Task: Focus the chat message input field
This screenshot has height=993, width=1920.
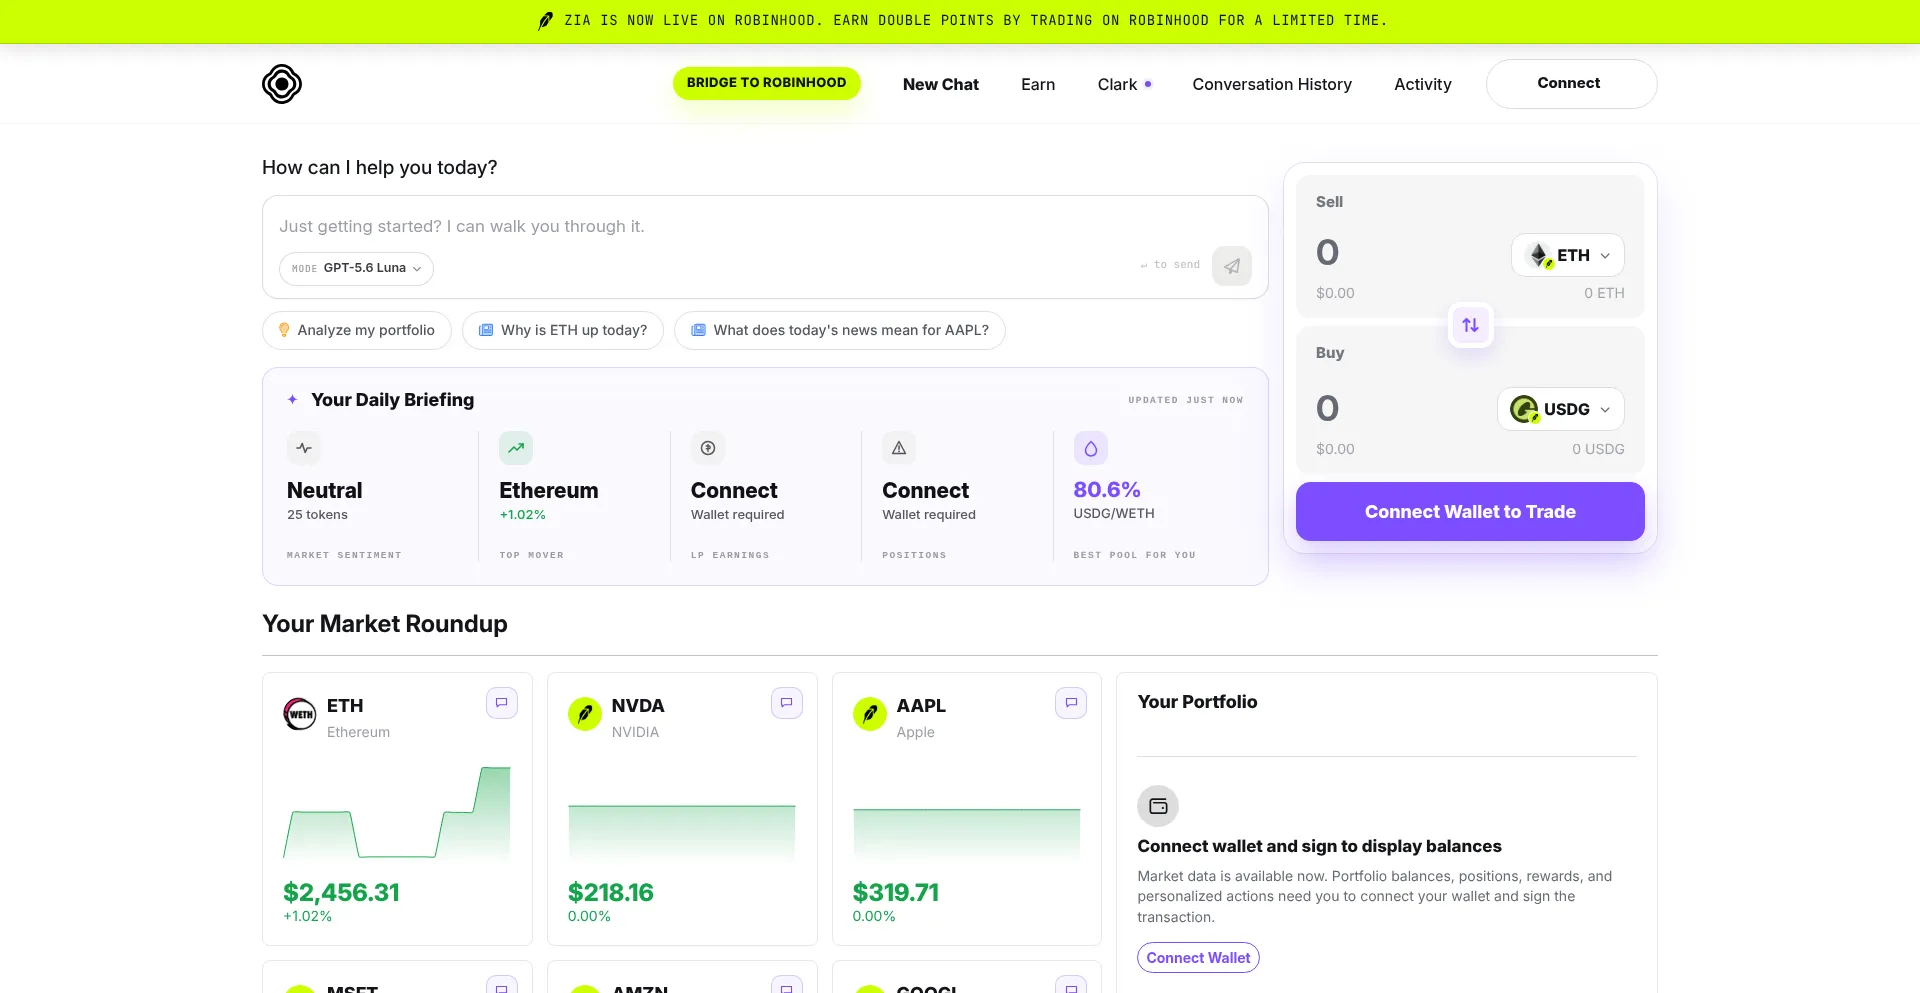Action: (765, 227)
